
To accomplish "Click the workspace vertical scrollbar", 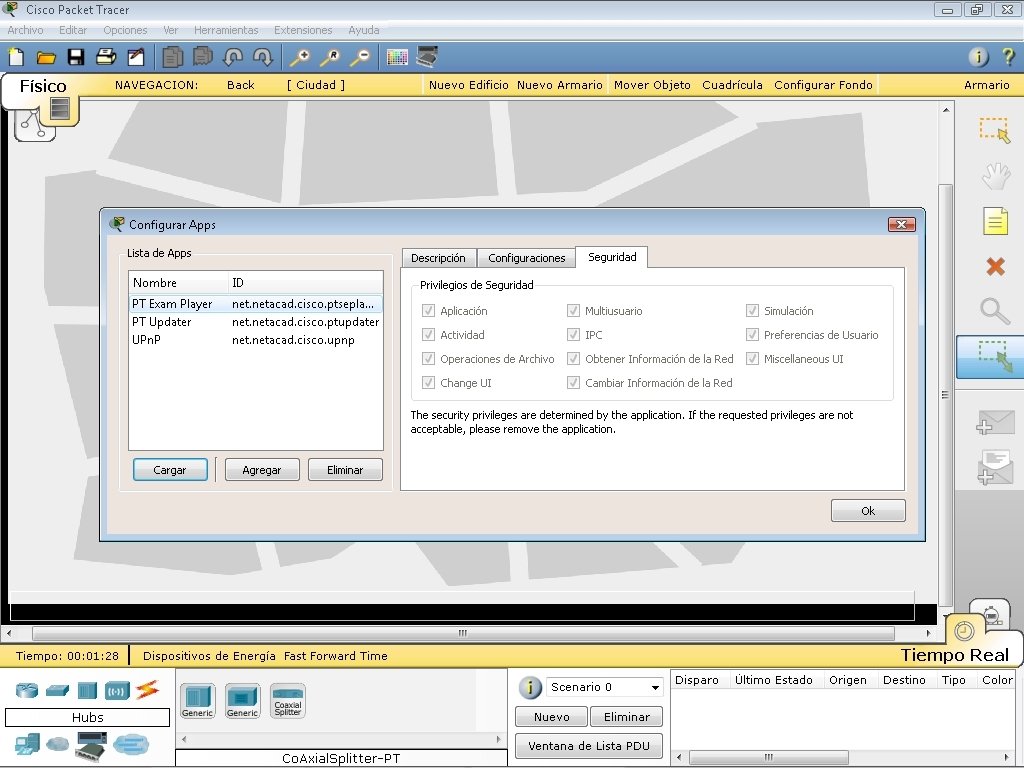I will 945,395.
